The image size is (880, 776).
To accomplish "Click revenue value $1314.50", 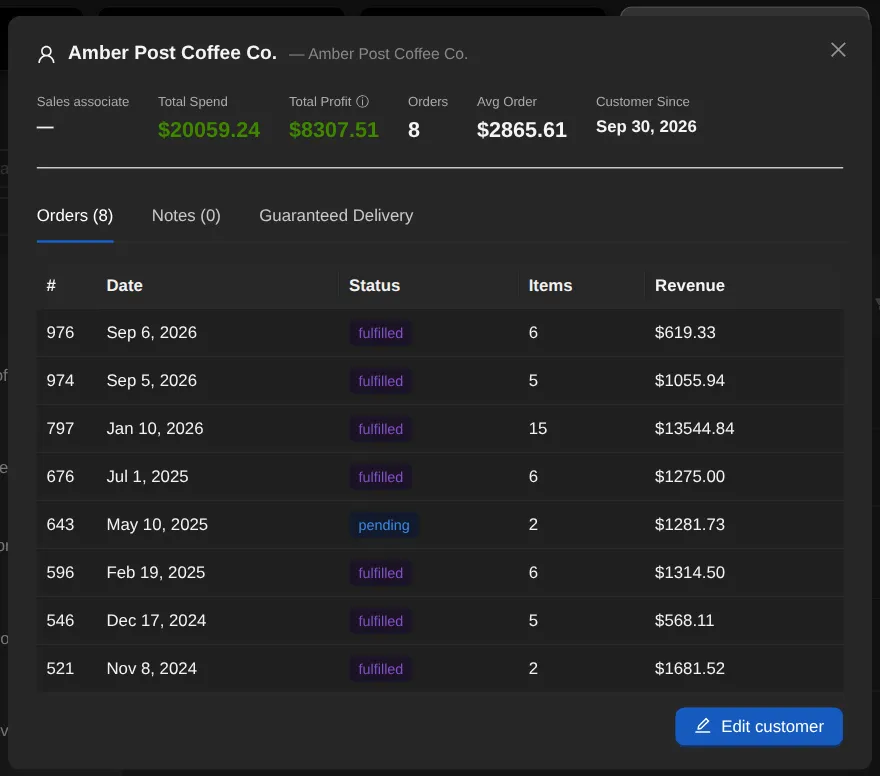I will pos(690,572).
